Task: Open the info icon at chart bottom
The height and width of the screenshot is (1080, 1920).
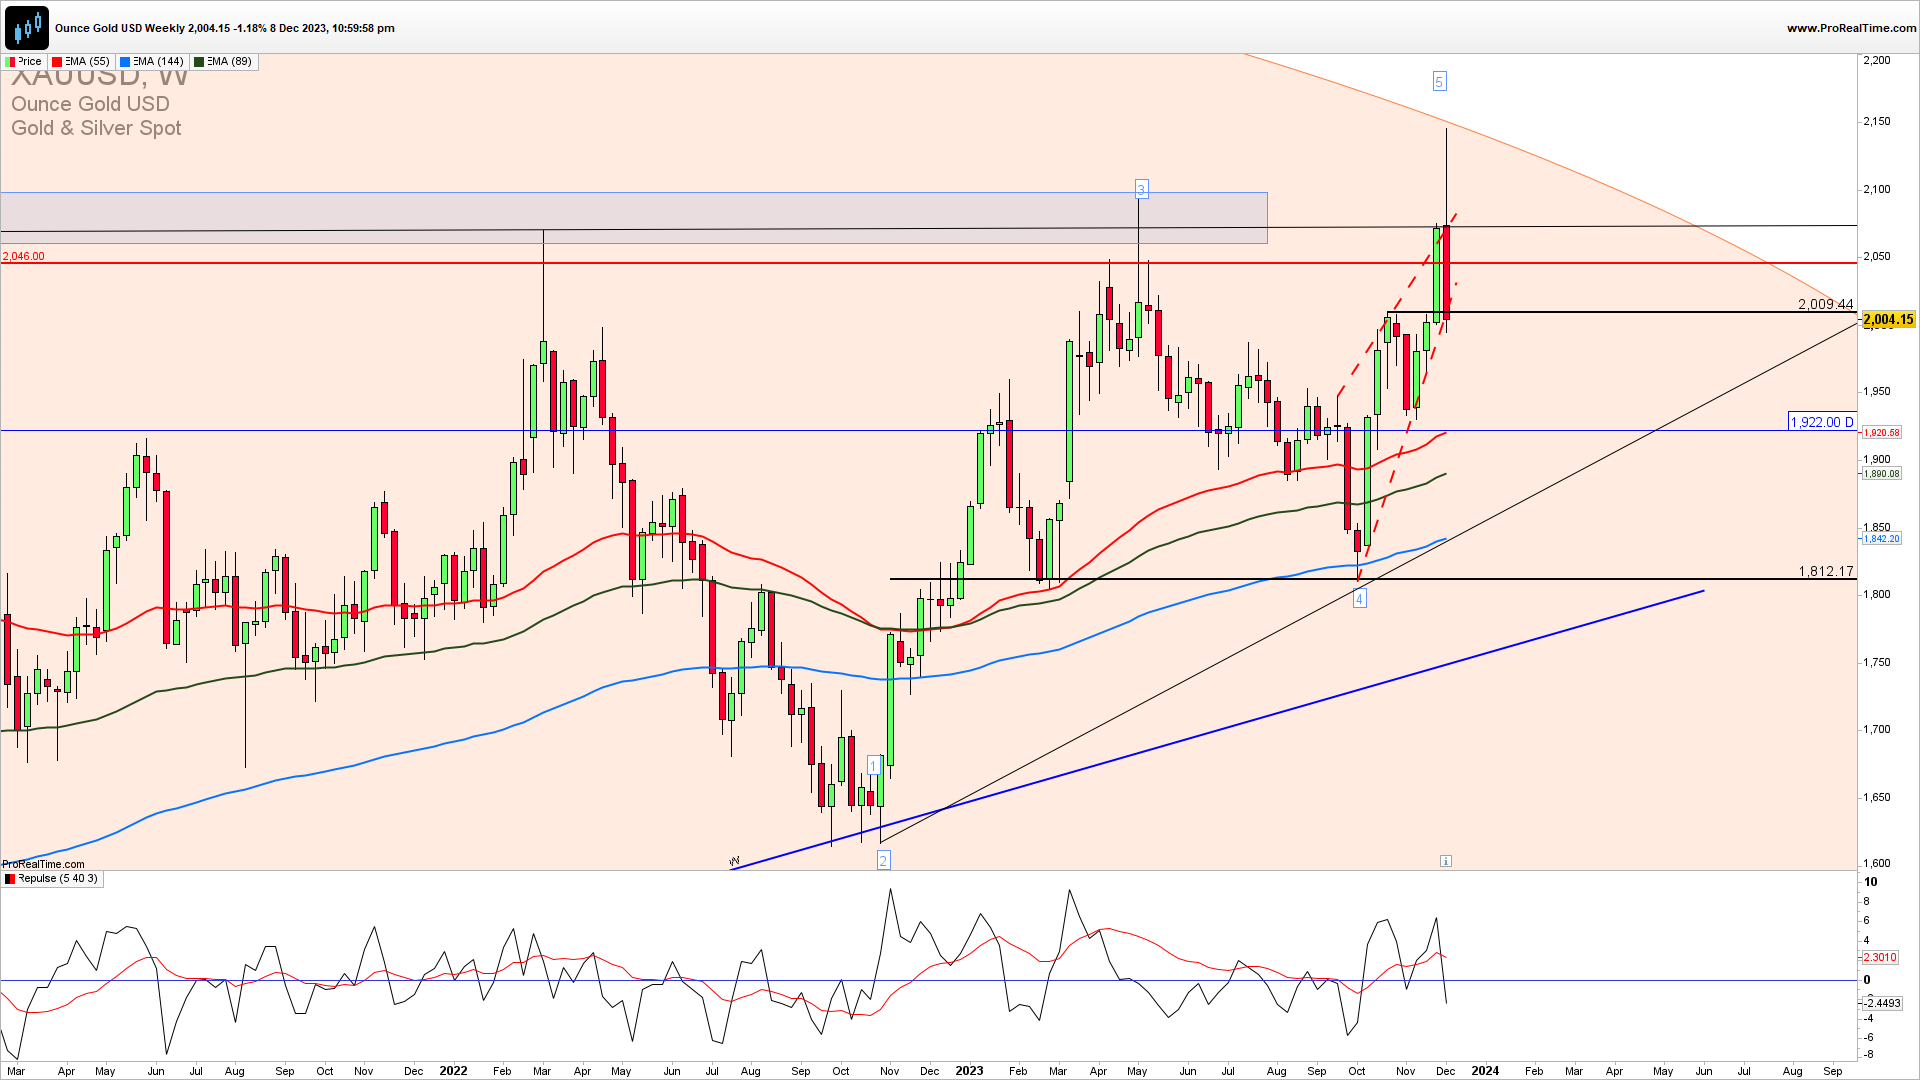Action: point(1445,861)
